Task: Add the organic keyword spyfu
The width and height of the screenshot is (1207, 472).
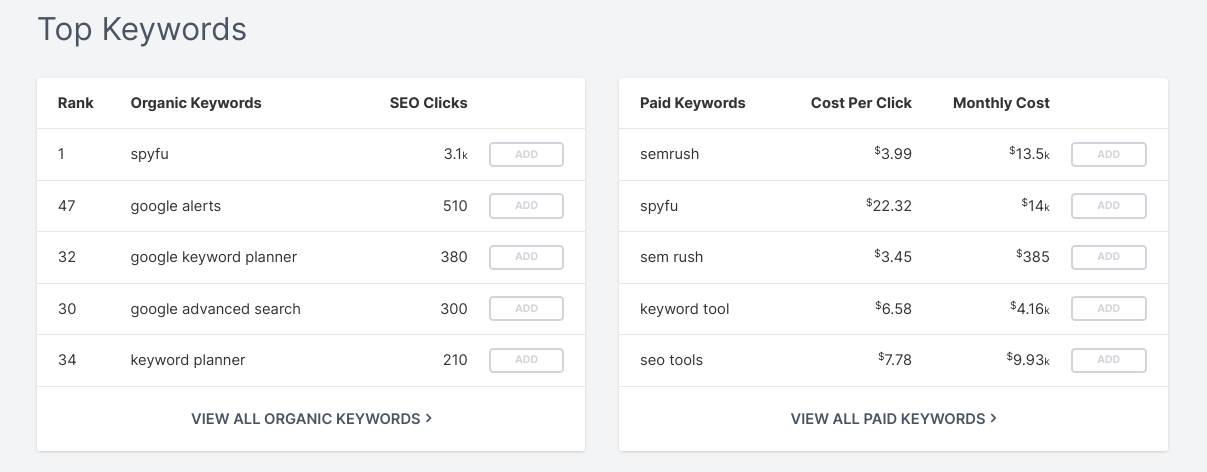Action: point(526,155)
